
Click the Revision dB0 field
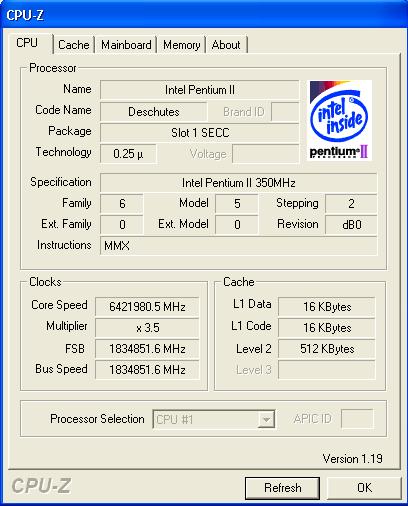[351, 225]
